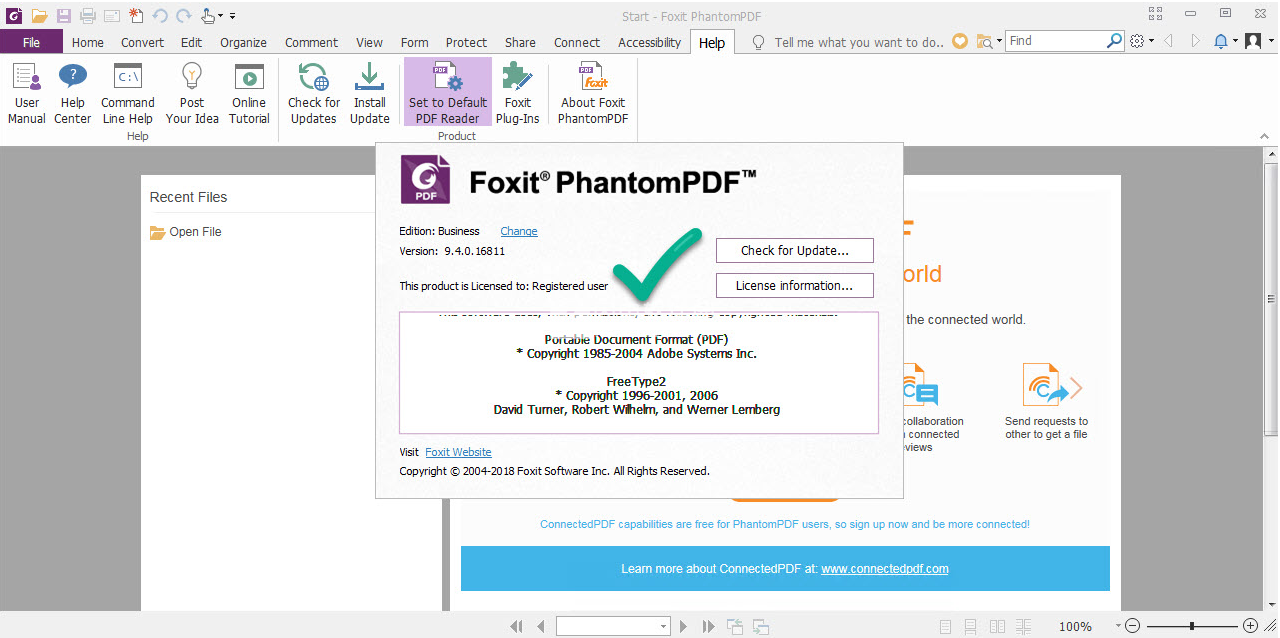Click the zoom in plus button
Screen dimensions: 1280x638
(x=1250, y=626)
